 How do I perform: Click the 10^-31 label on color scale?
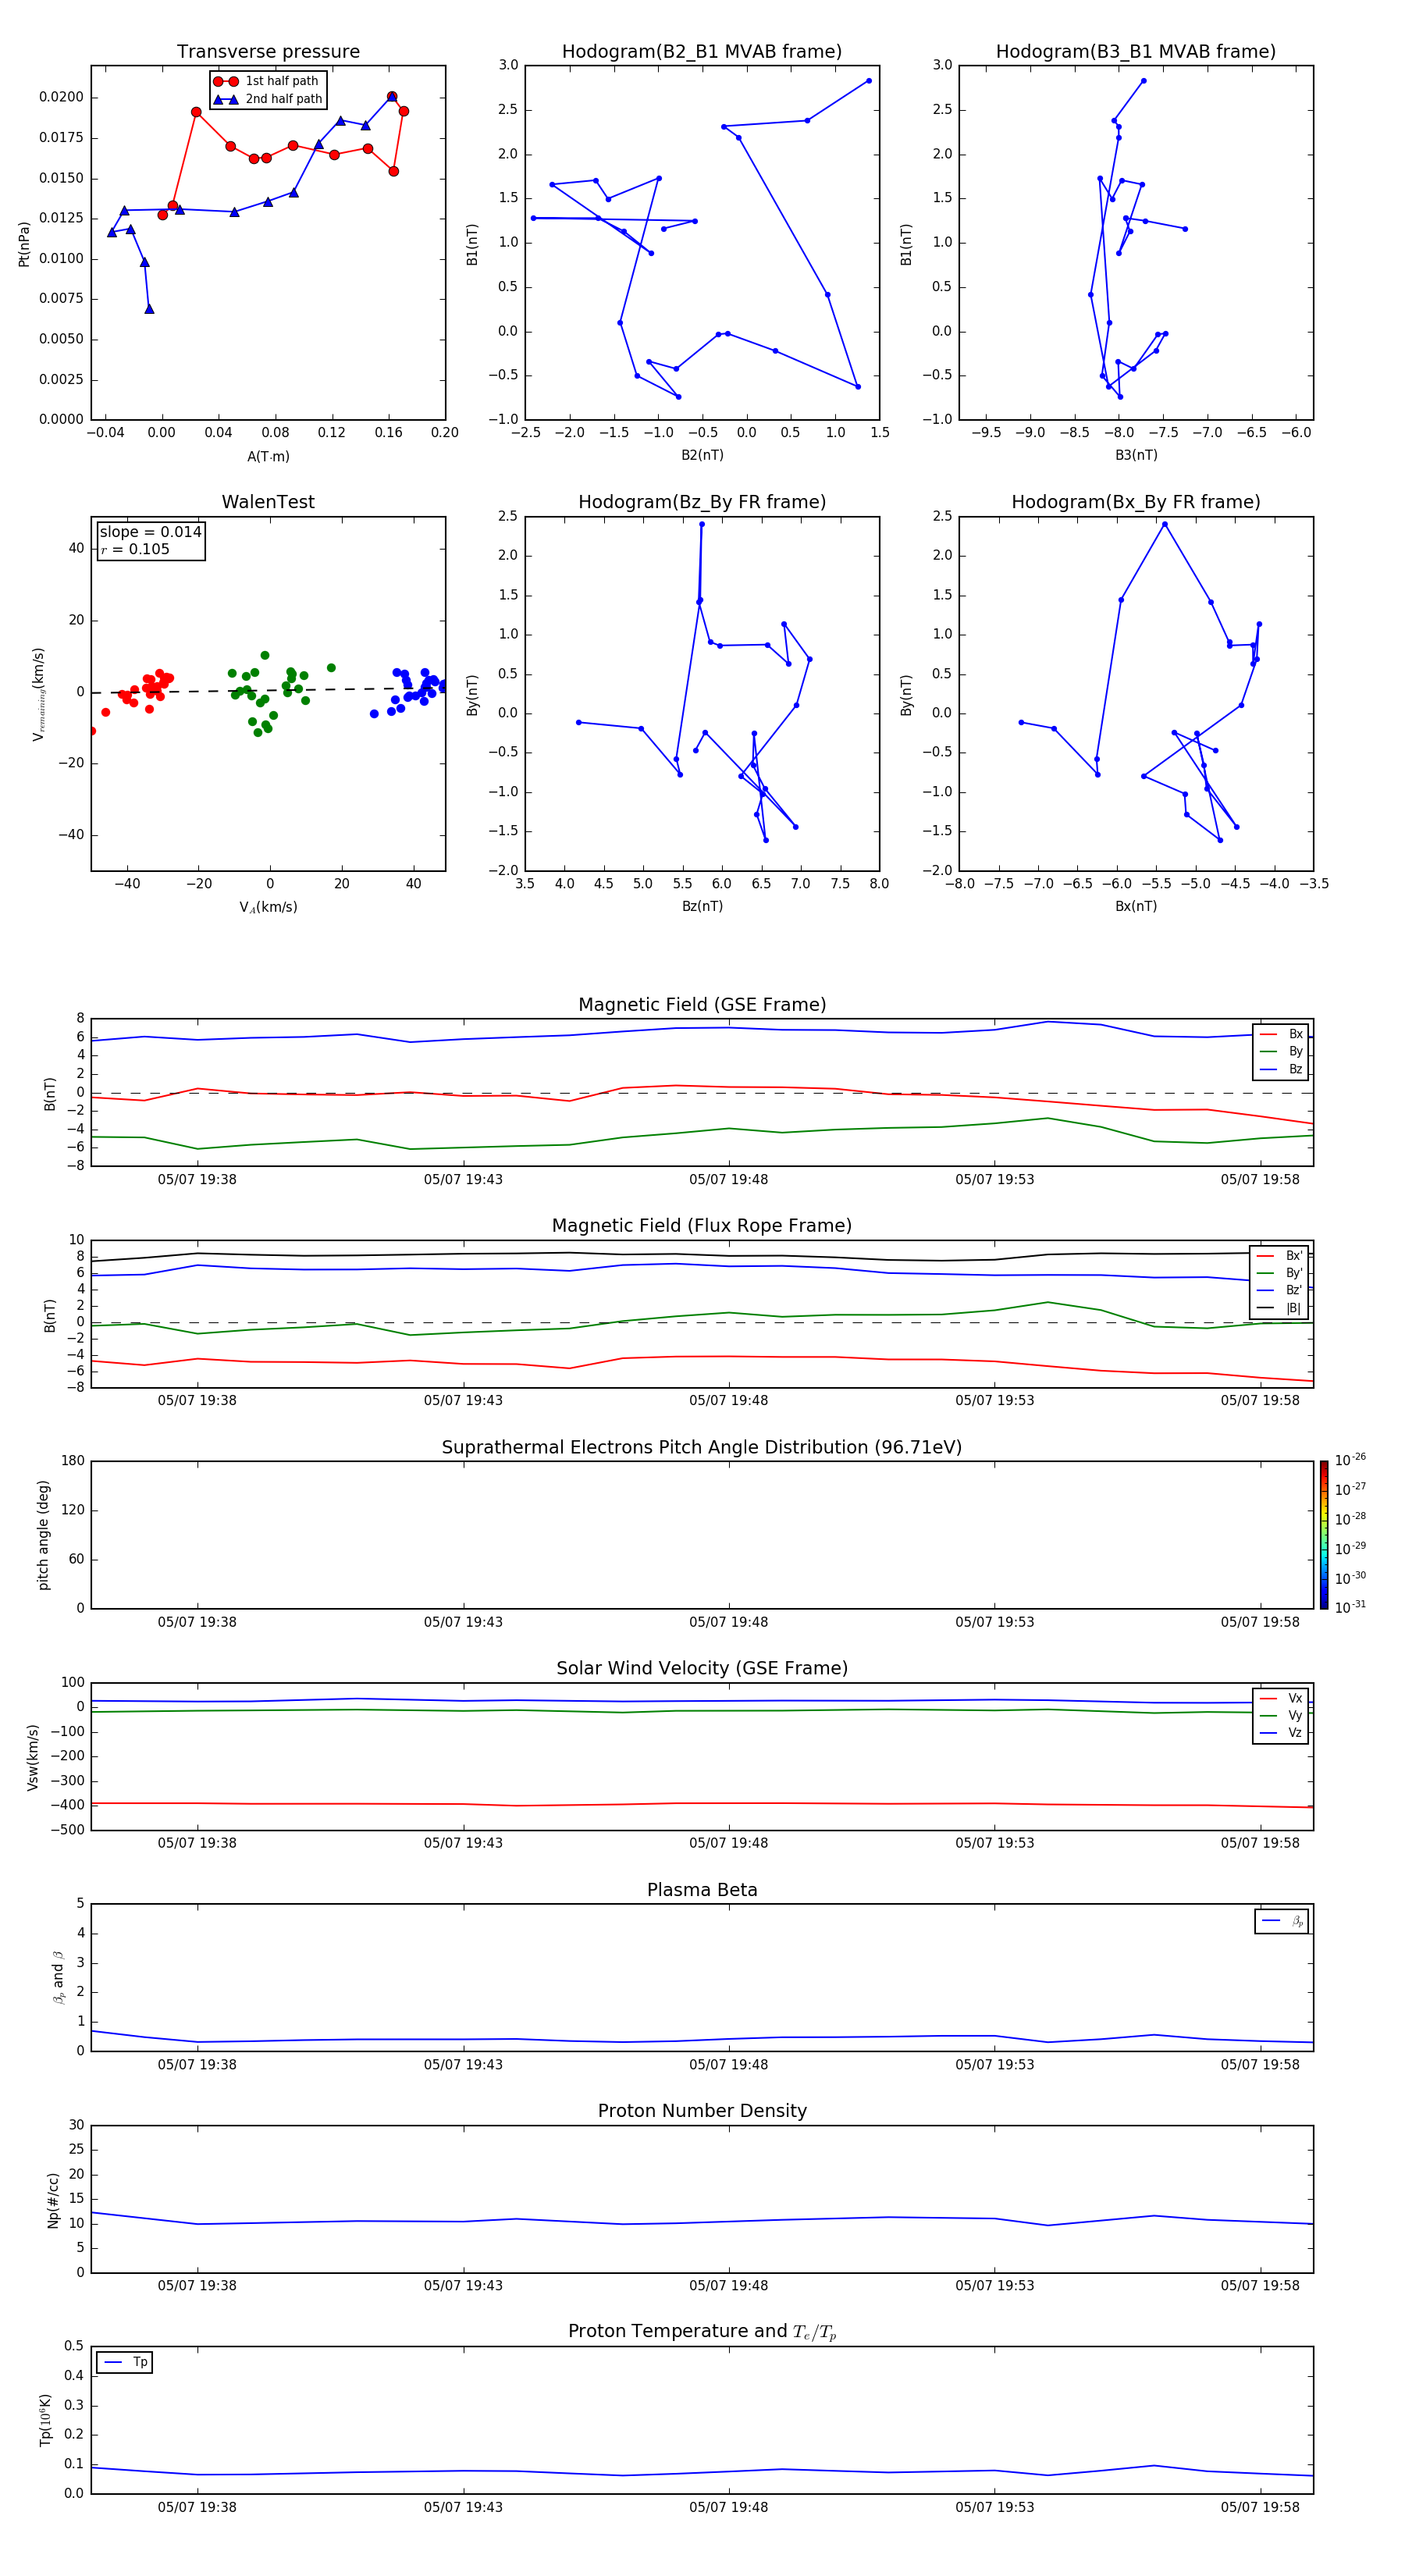click(x=1350, y=1607)
